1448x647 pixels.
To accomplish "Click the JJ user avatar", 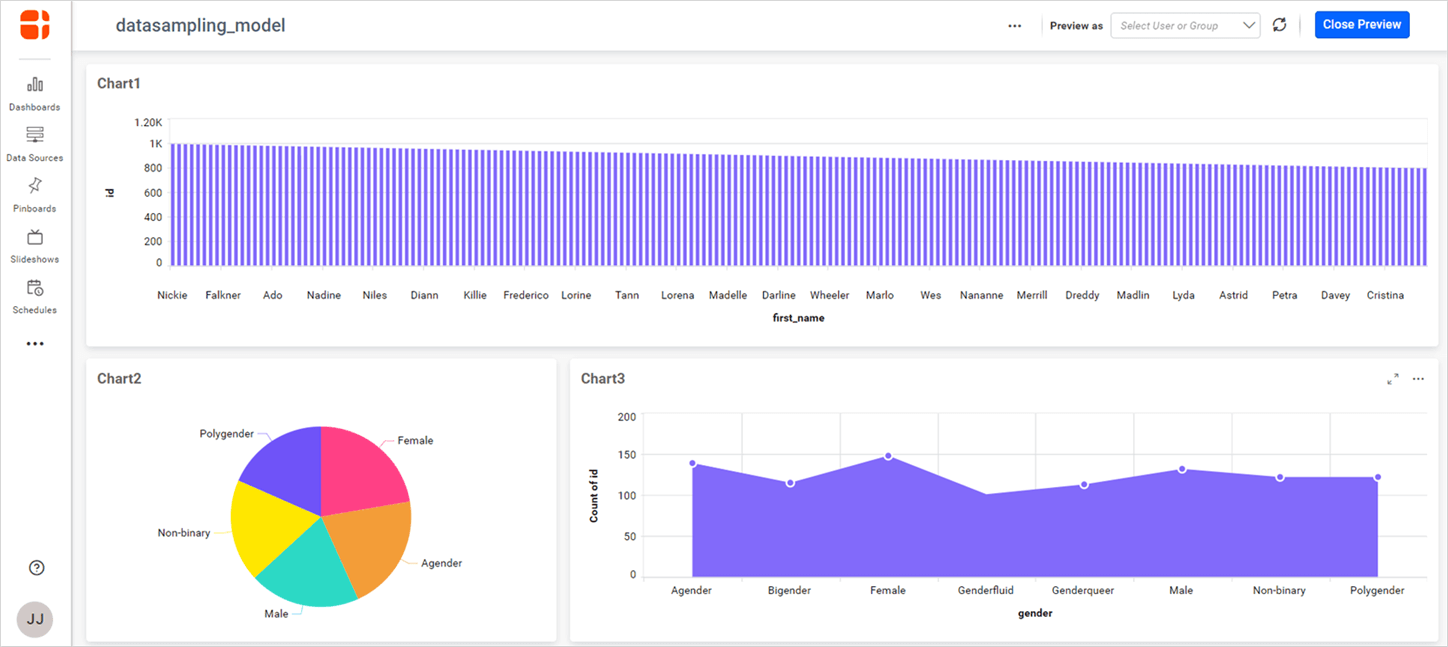I will click(x=34, y=619).
